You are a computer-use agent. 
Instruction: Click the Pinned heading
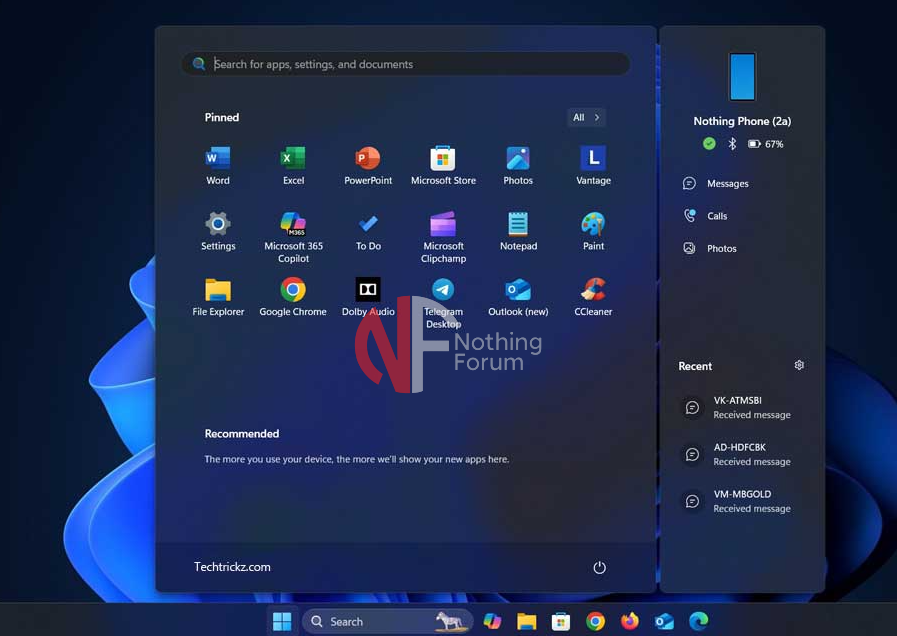click(222, 117)
